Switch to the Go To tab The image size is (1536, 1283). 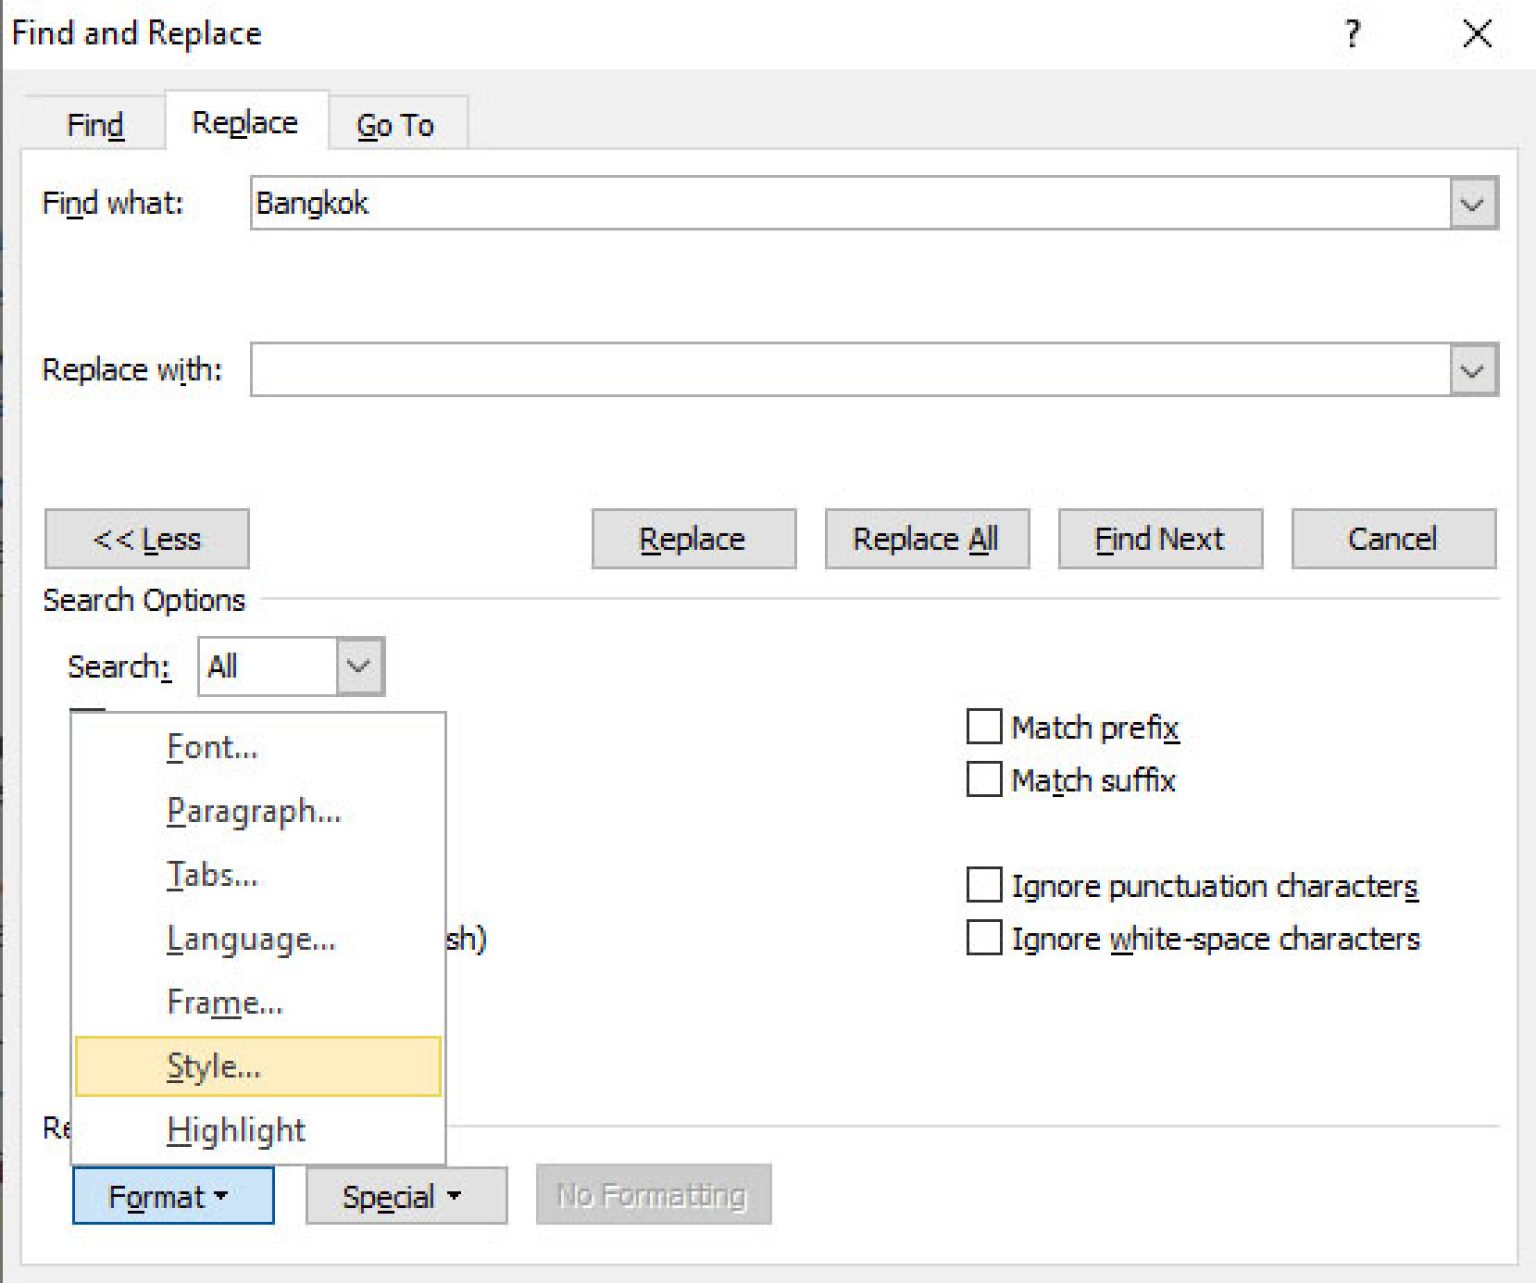(x=396, y=124)
